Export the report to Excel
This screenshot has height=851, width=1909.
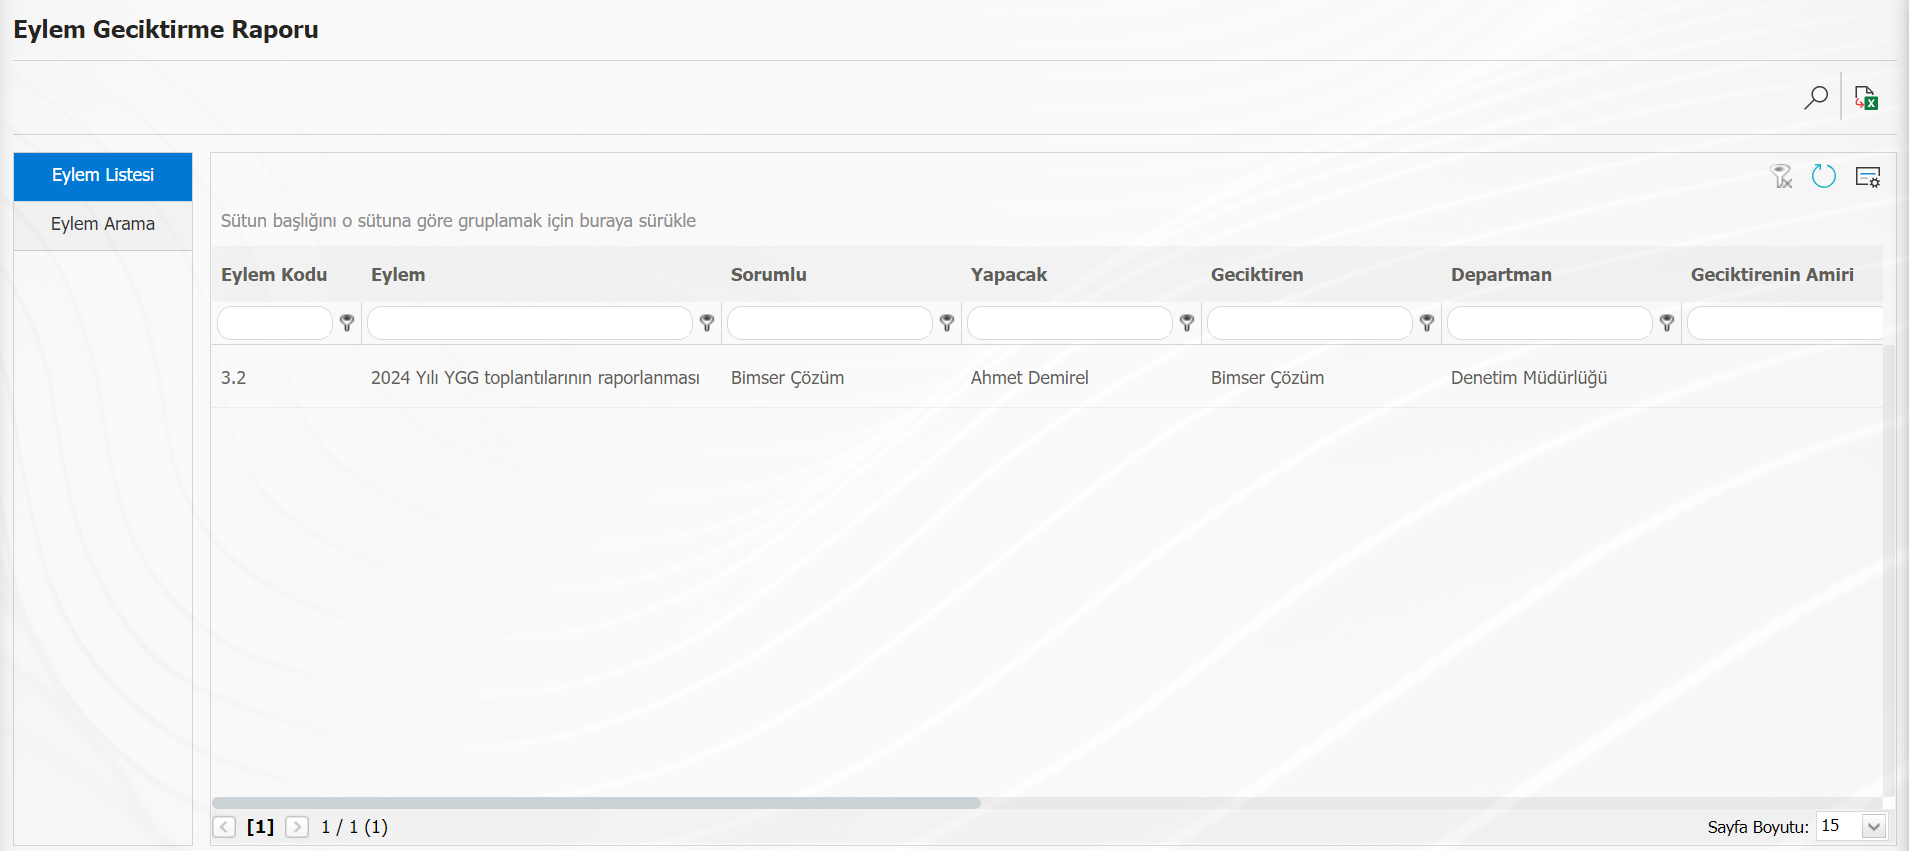(x=1866, y=97)
